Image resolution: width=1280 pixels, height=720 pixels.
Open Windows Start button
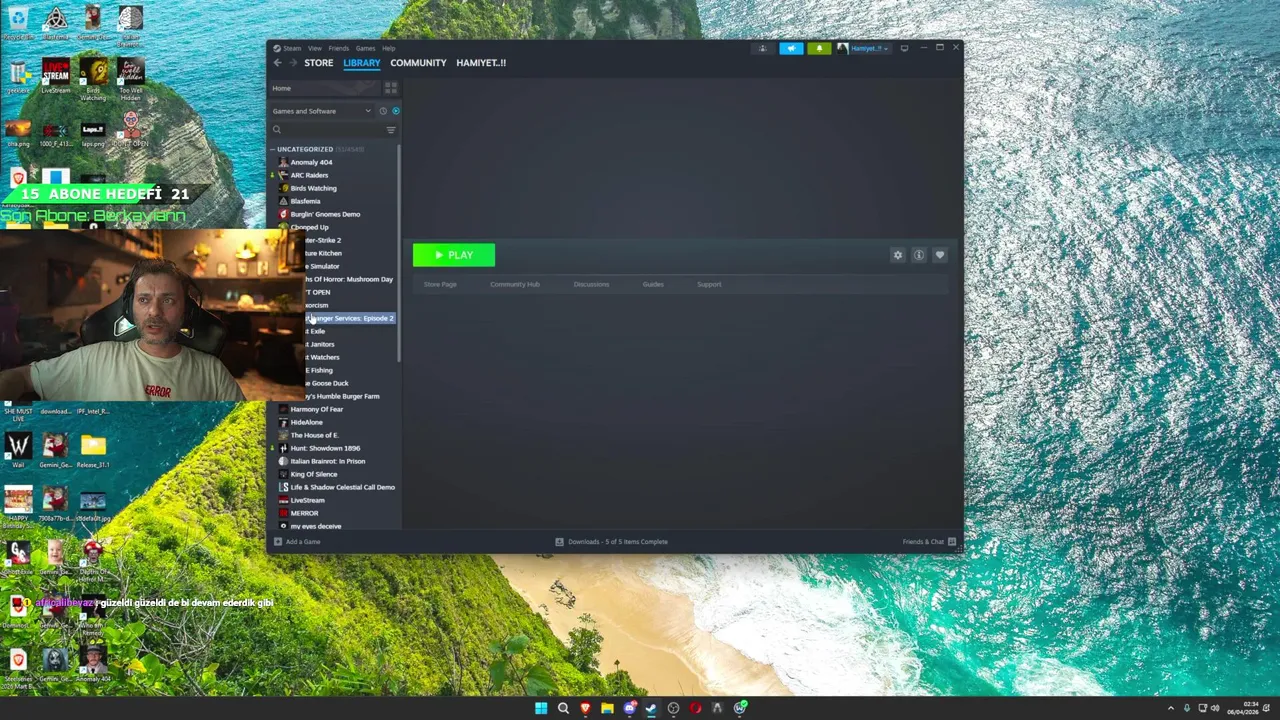click(x=541, y=708)
